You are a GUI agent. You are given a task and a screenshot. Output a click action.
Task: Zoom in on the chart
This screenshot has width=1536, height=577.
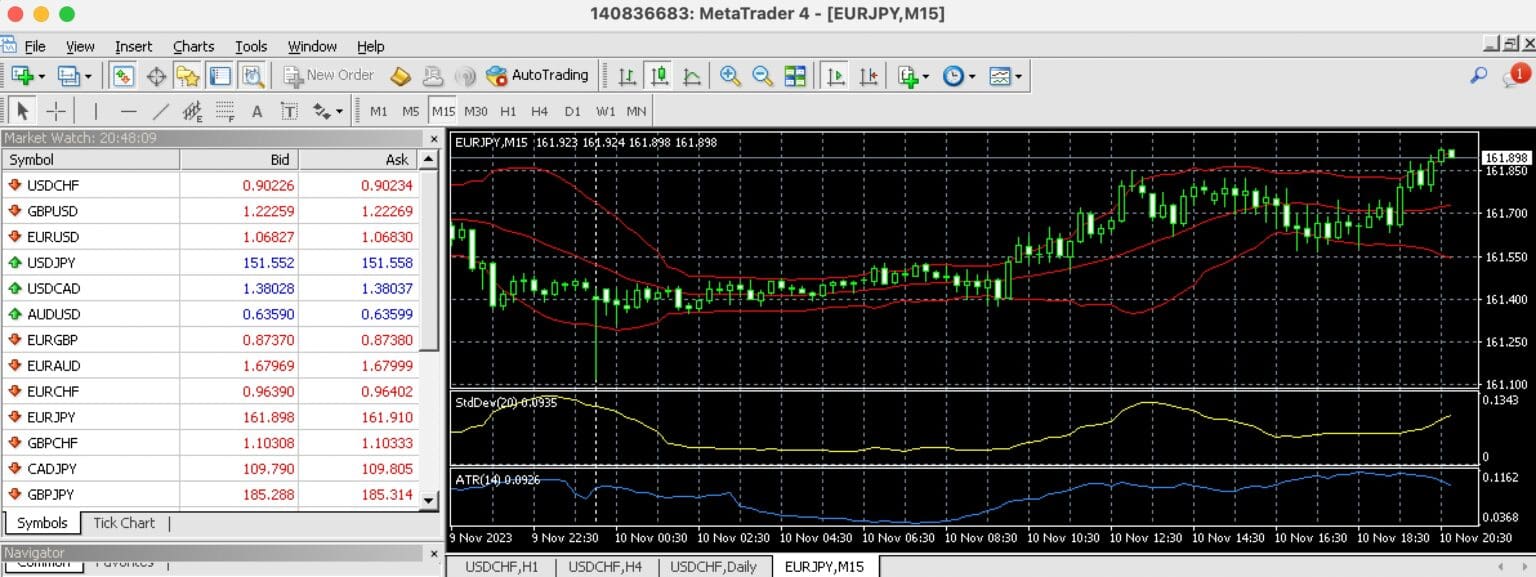730,75
